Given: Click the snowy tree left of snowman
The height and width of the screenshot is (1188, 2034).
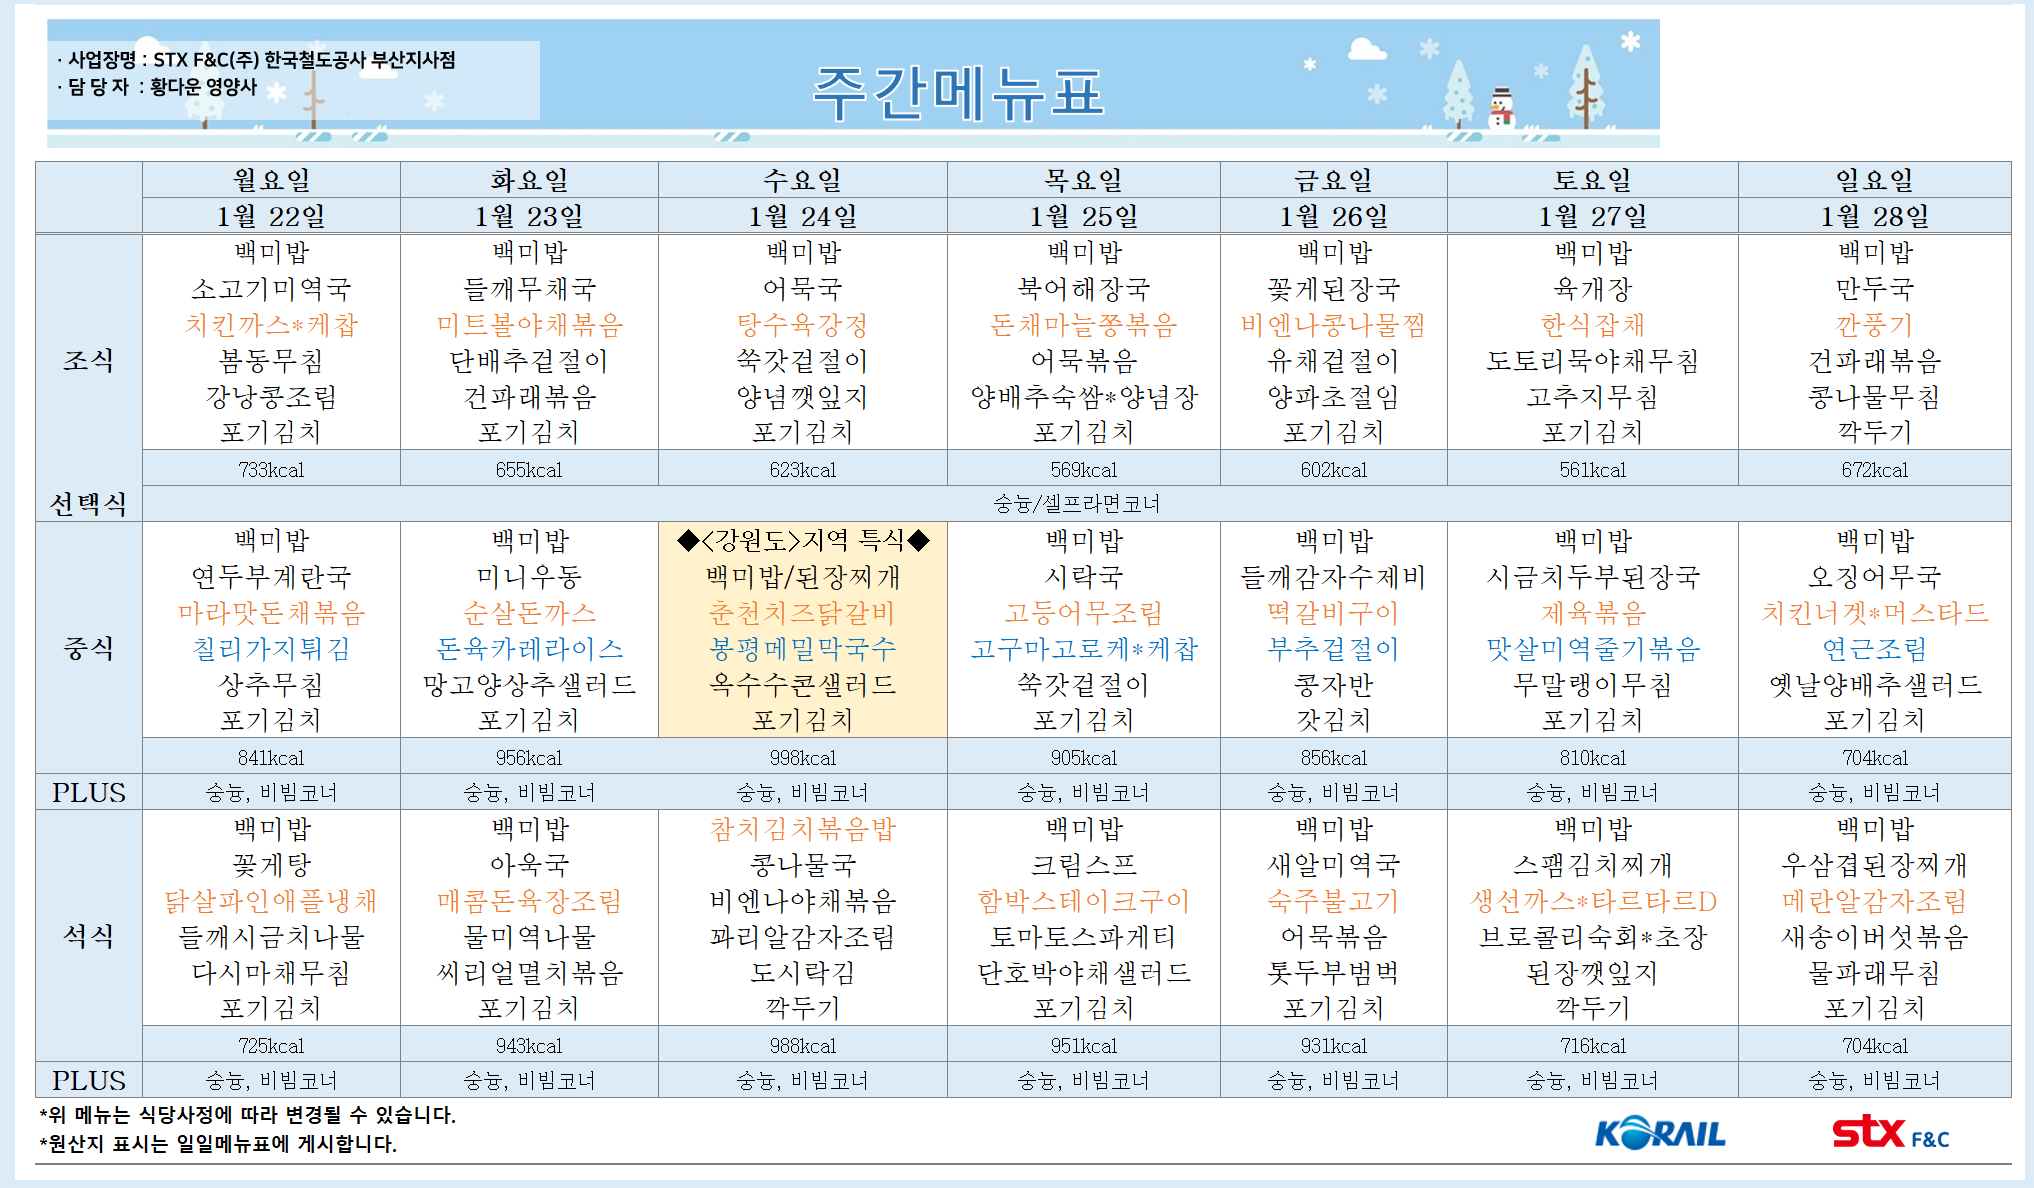Looking at the screenshot, I should 1459,95.
